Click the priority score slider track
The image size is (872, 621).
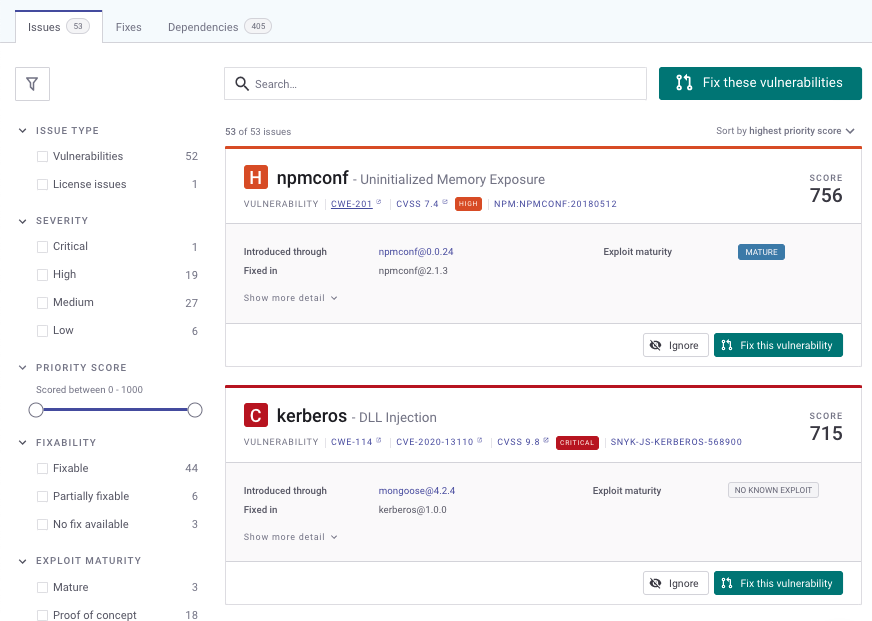116,410
